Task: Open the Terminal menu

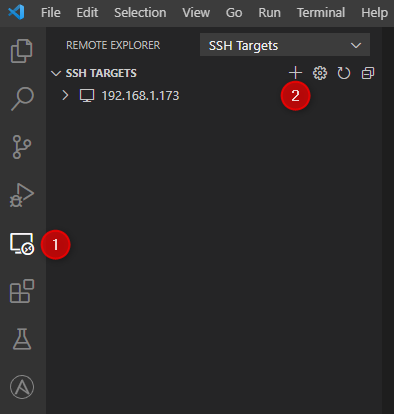Action: [321, 13]
